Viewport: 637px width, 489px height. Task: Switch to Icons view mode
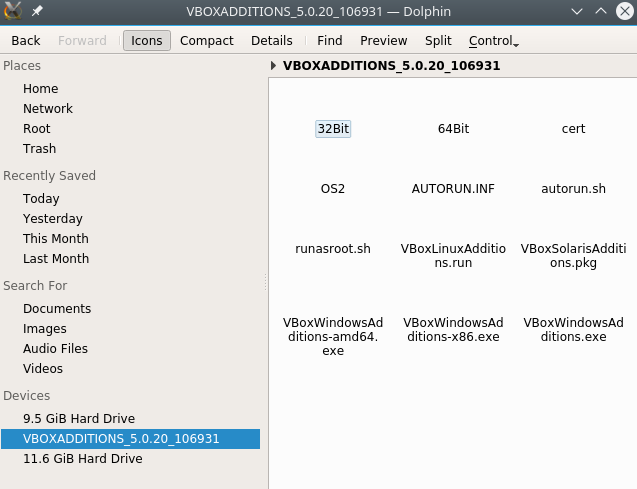click(x=147, y=41)
